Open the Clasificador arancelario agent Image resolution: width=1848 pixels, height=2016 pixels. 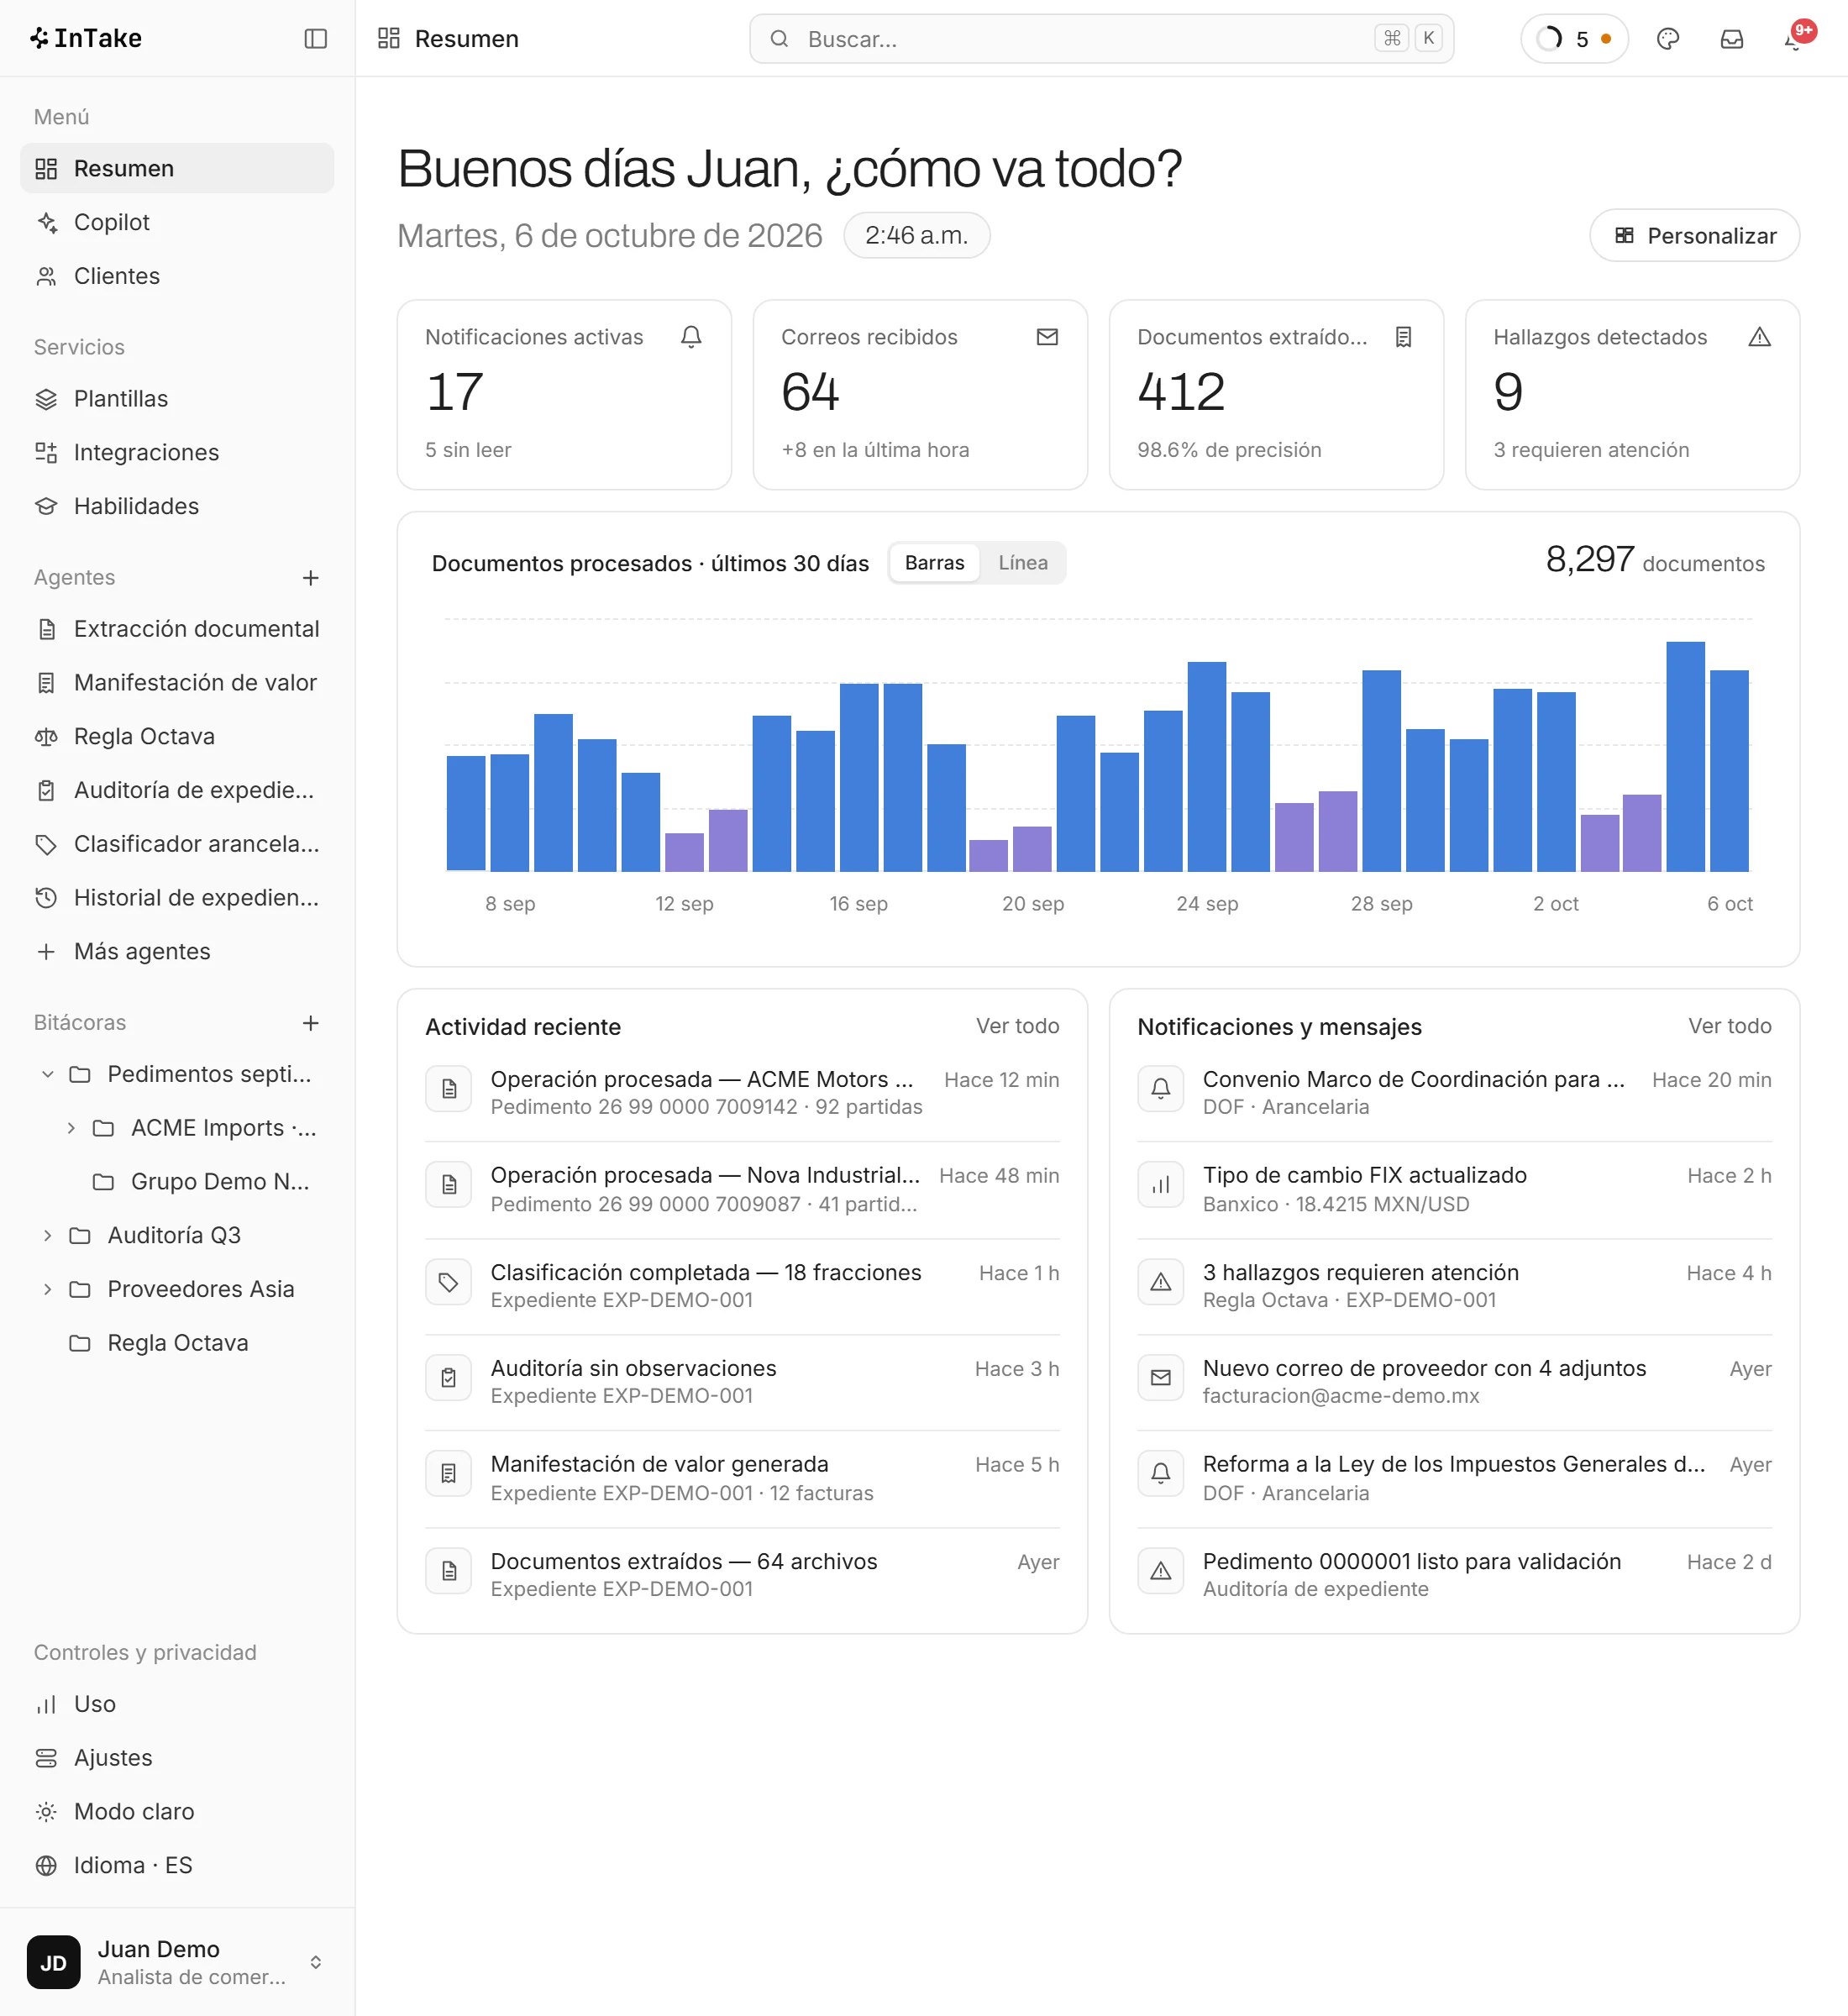(177, 844)
